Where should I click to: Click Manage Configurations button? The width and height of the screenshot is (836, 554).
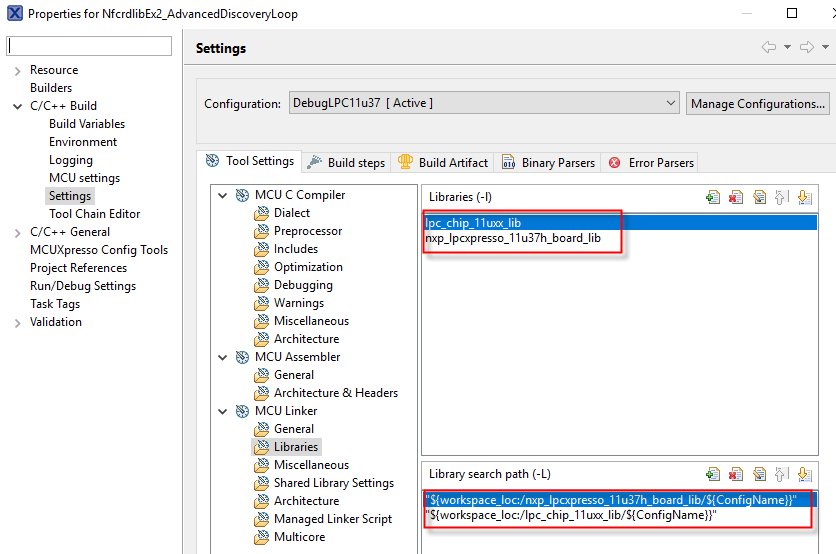(x=758, y=103)
